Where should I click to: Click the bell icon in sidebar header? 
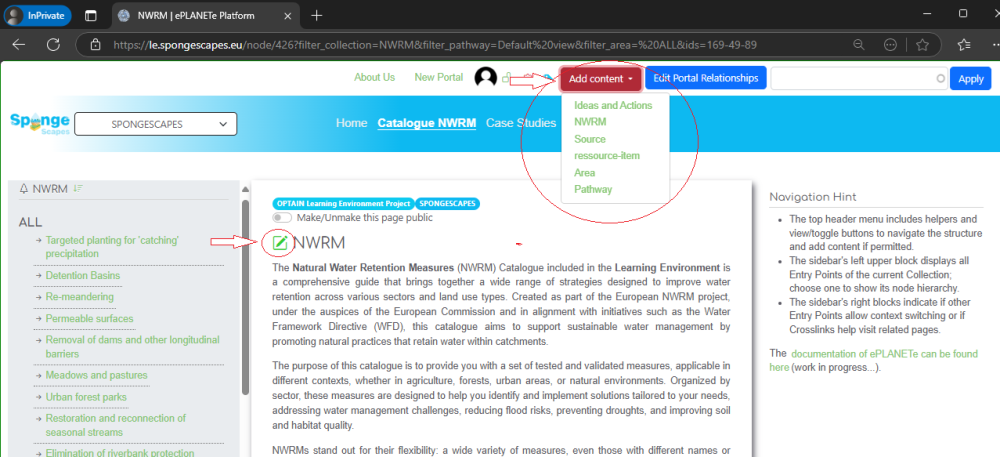(24, 188)
